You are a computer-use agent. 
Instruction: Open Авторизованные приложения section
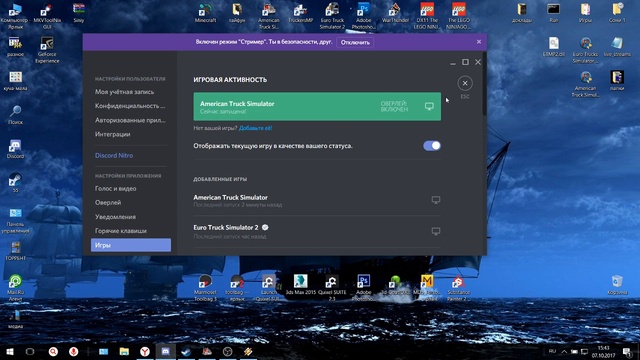pyautogui.click(x=130, y=120)
